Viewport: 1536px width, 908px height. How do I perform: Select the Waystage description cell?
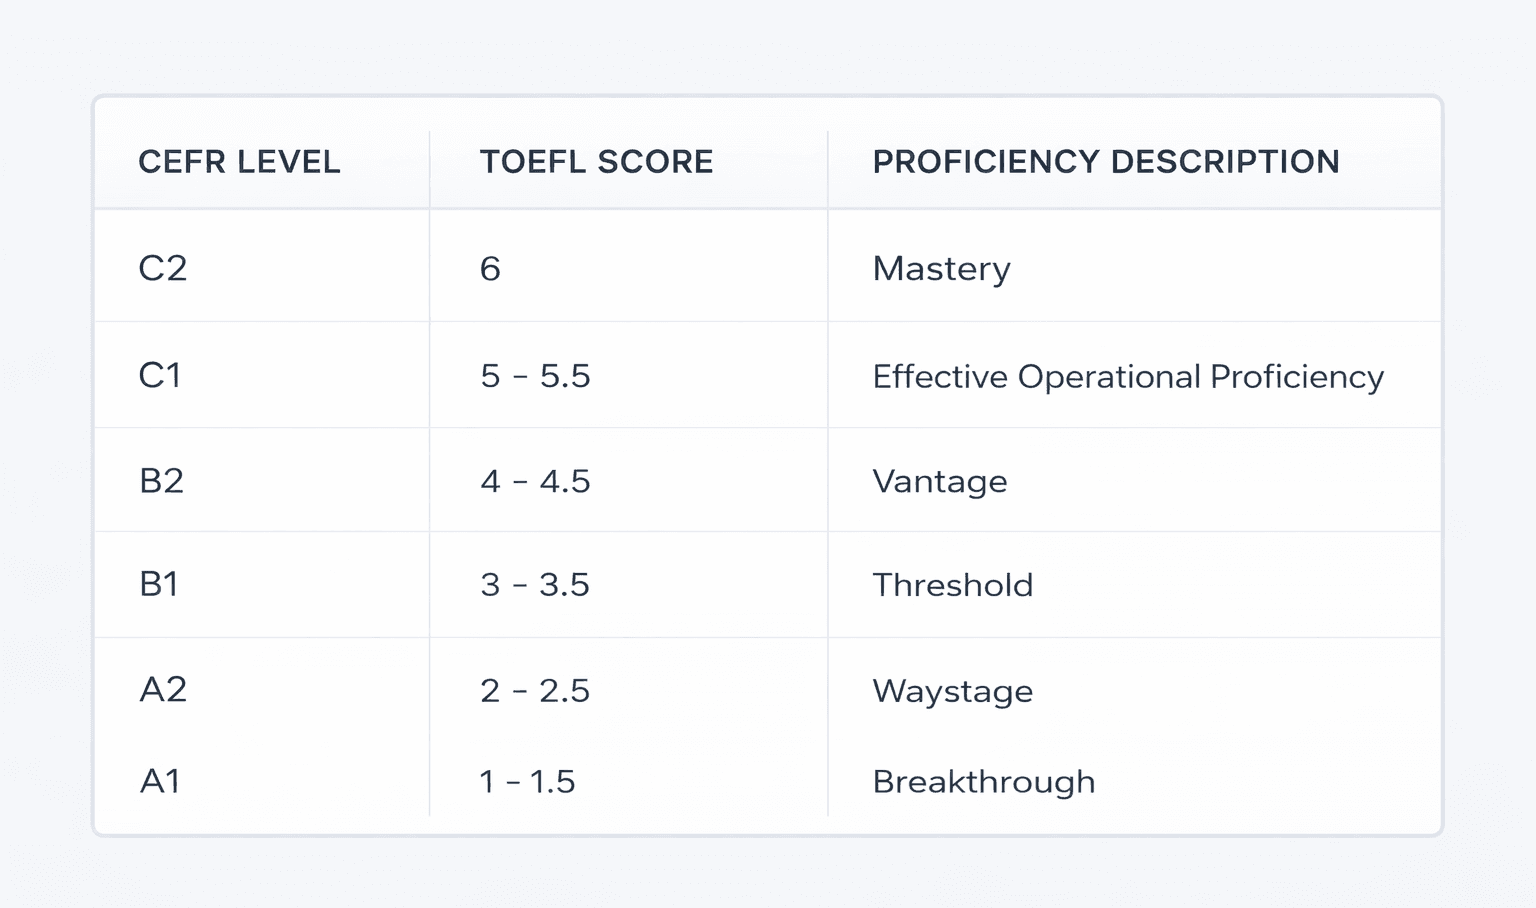[952, 692]
